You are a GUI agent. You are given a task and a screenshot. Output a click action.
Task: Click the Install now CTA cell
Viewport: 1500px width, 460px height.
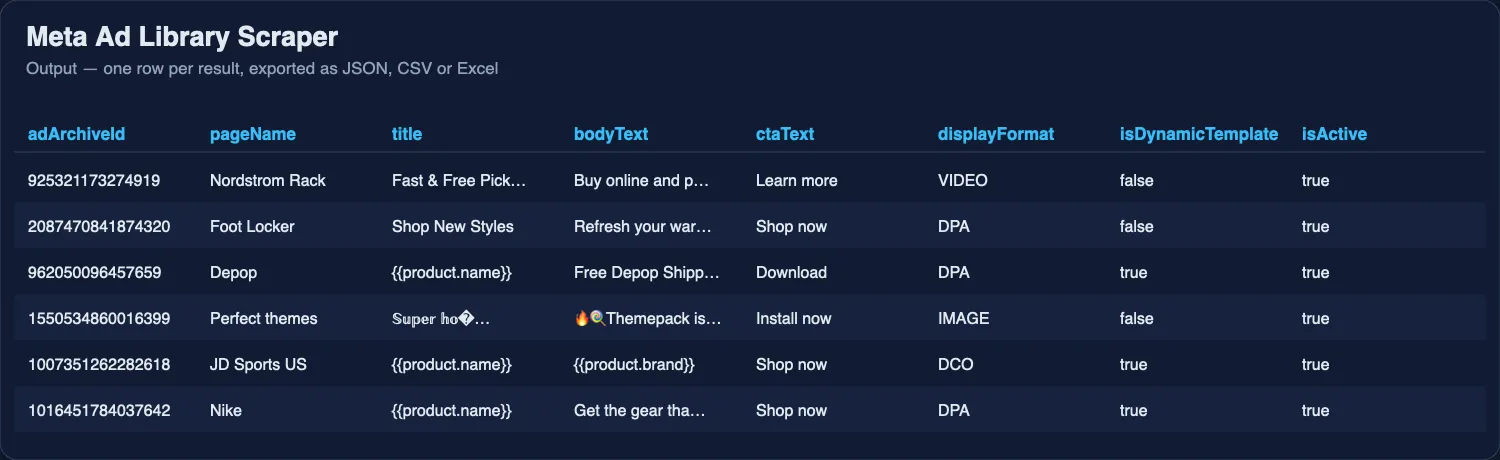[x=794, y=319]
